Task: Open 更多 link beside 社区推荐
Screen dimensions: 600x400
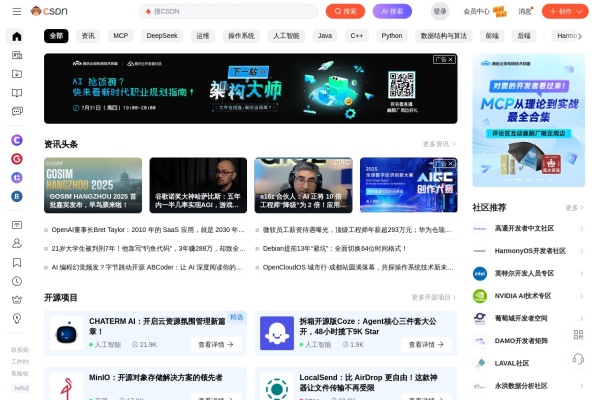Action: (574, 208)
